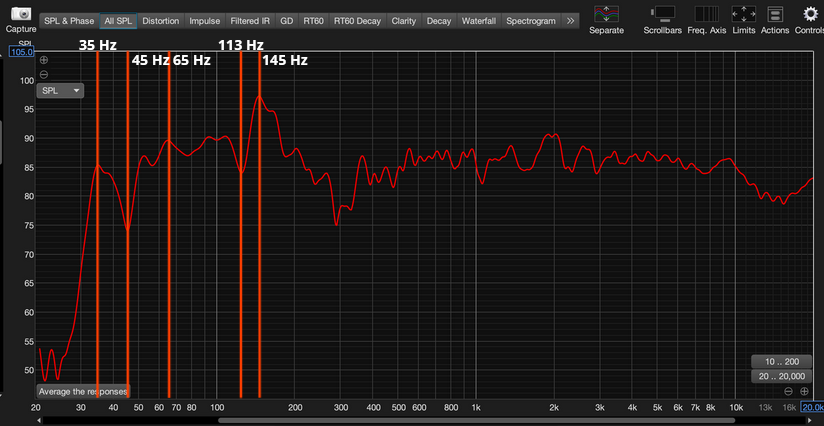Image resolution: width=824 pixels, height=426 pixels.
Task: Click the horizontal scrollbar below the frequency axis
Action: point(420,421)
